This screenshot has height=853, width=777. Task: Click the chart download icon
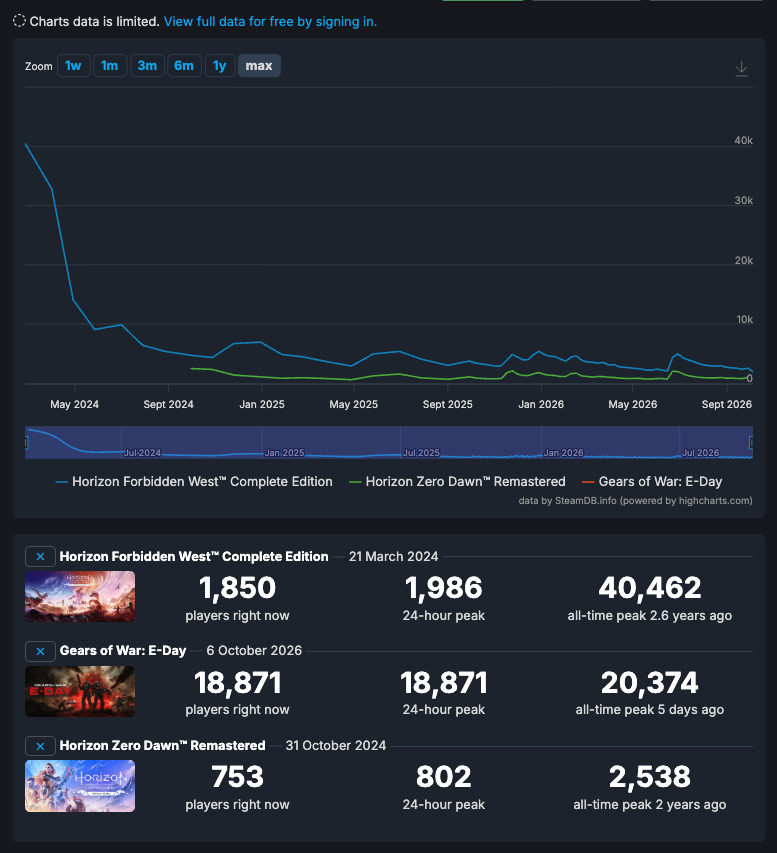coord(741,68)
